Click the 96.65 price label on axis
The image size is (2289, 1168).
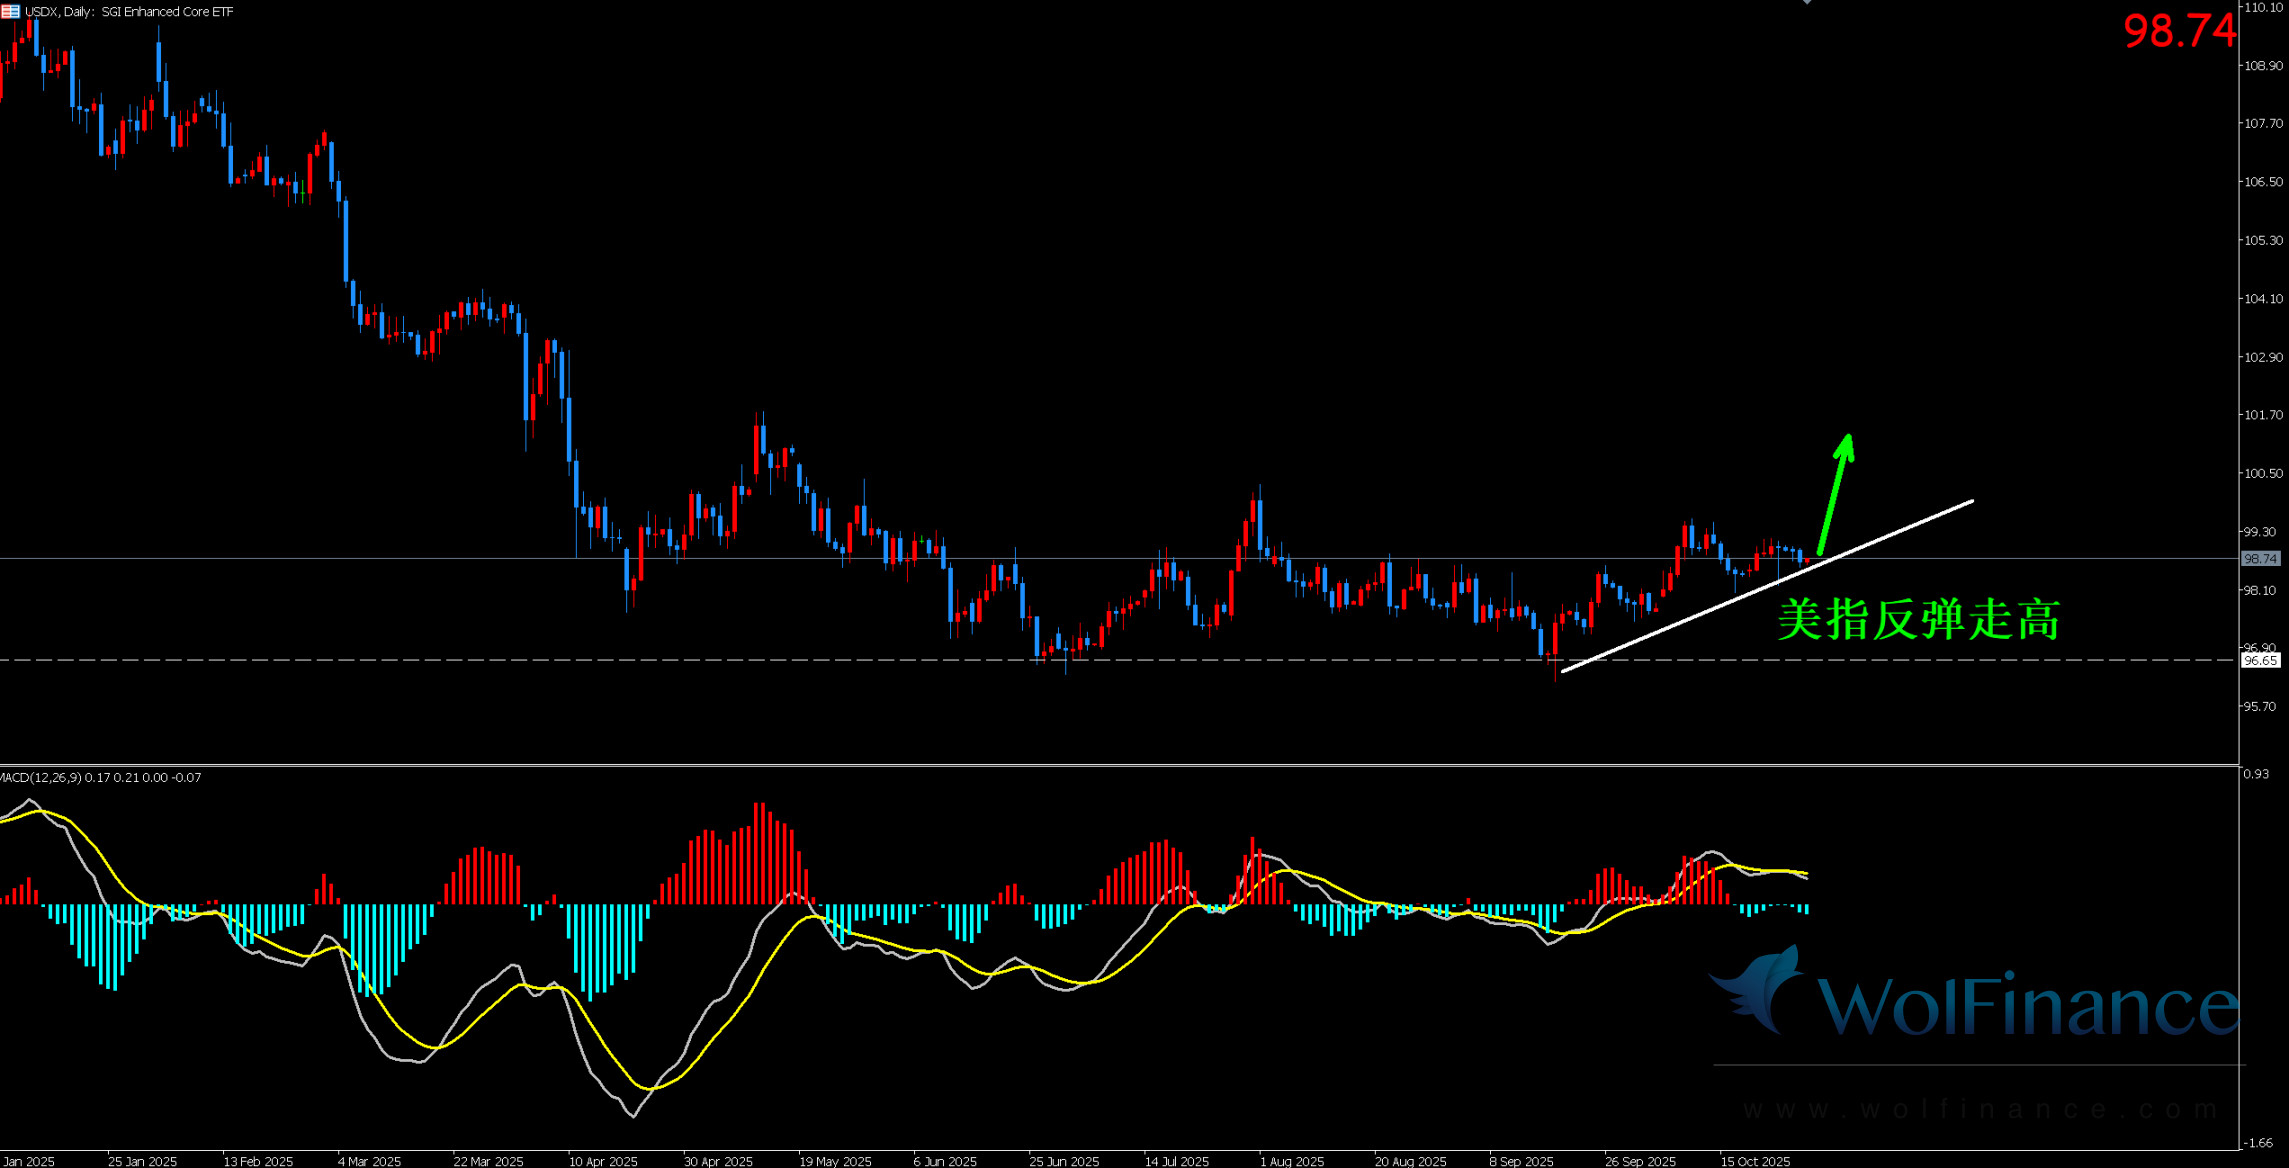tap(2260, 661)
